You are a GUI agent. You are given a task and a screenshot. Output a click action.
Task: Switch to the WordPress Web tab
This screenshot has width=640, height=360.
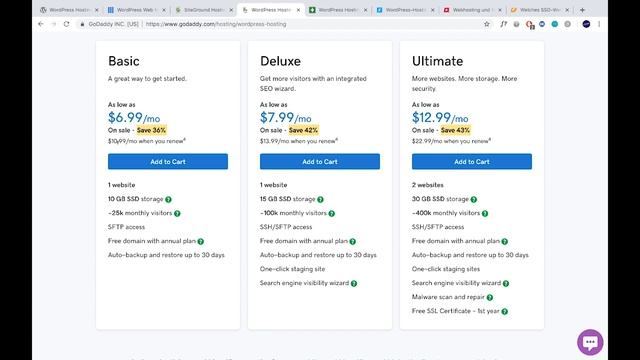pyautogui.click(x=137, y=10)
